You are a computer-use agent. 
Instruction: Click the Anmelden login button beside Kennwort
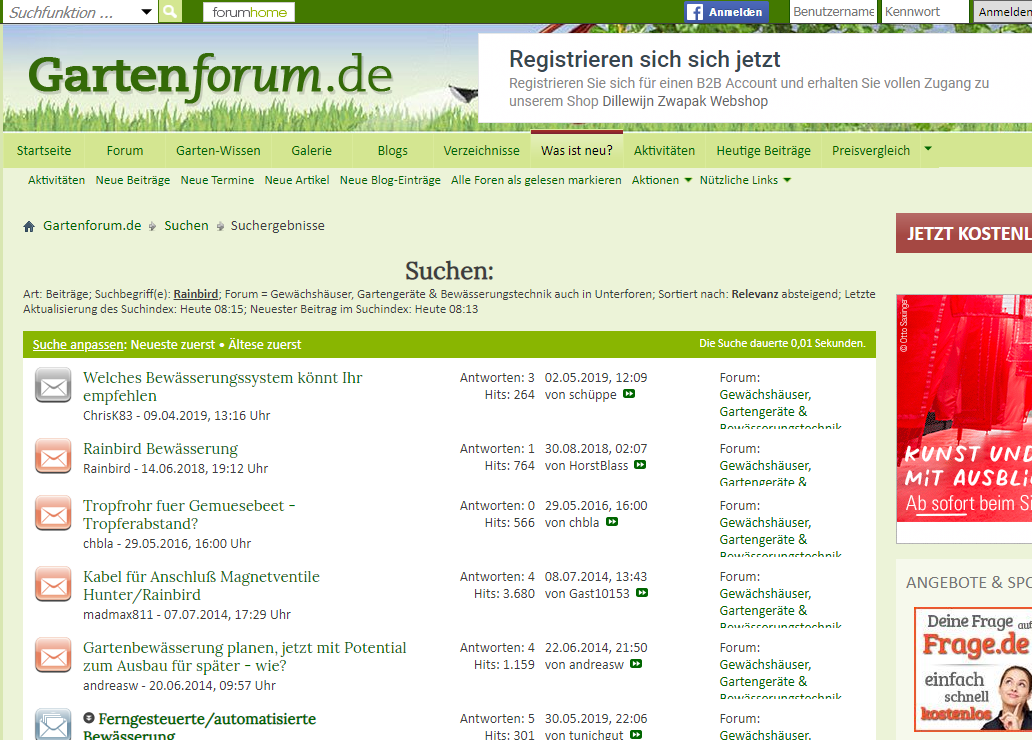tap(1002, 12)
